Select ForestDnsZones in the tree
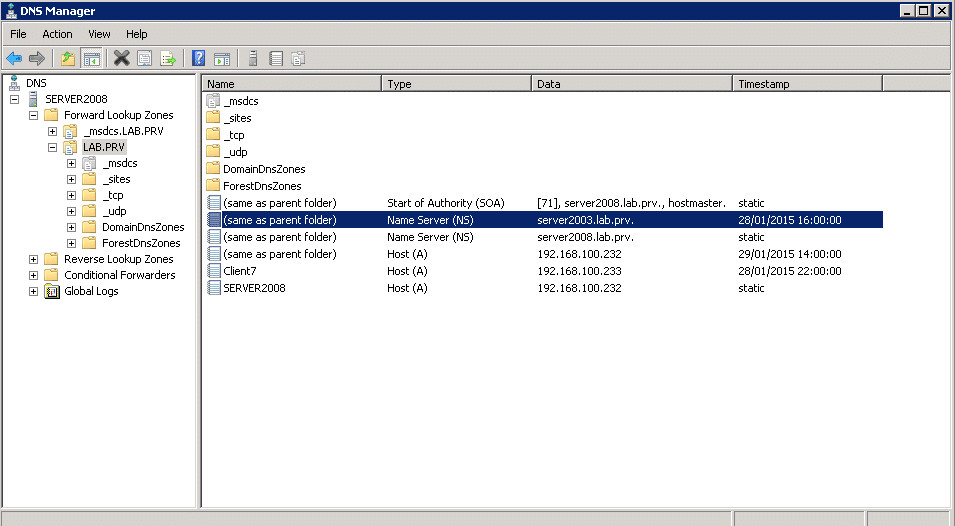Image resolution: width=955 pixels, height=526 pixels. 141,243
